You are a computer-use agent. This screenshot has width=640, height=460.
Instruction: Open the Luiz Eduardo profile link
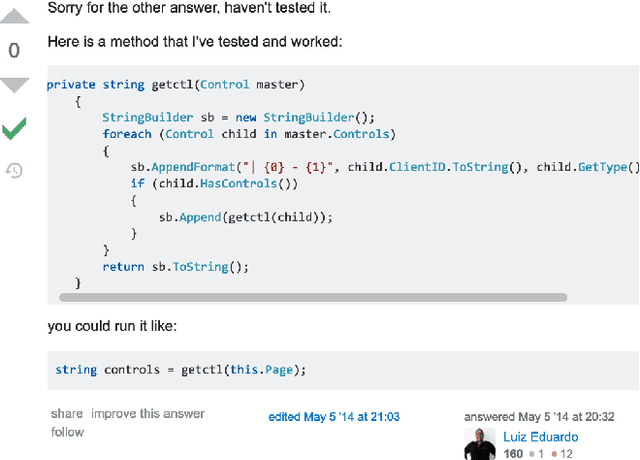click(541, 437)
